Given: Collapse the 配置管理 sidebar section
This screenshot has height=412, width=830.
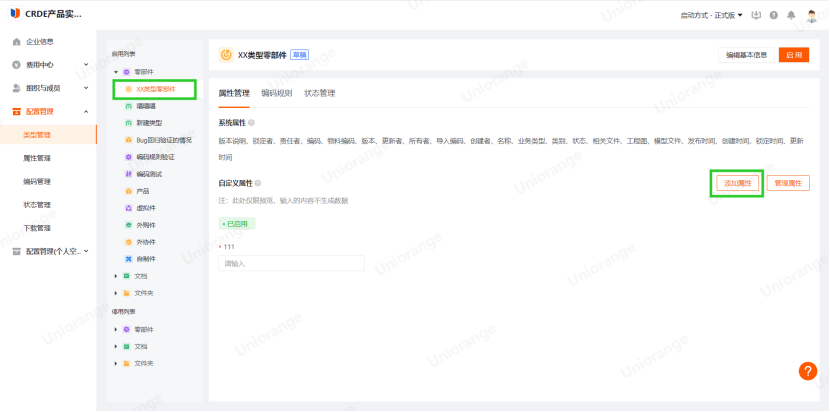Looking at the screenshot, I should 86,111.
